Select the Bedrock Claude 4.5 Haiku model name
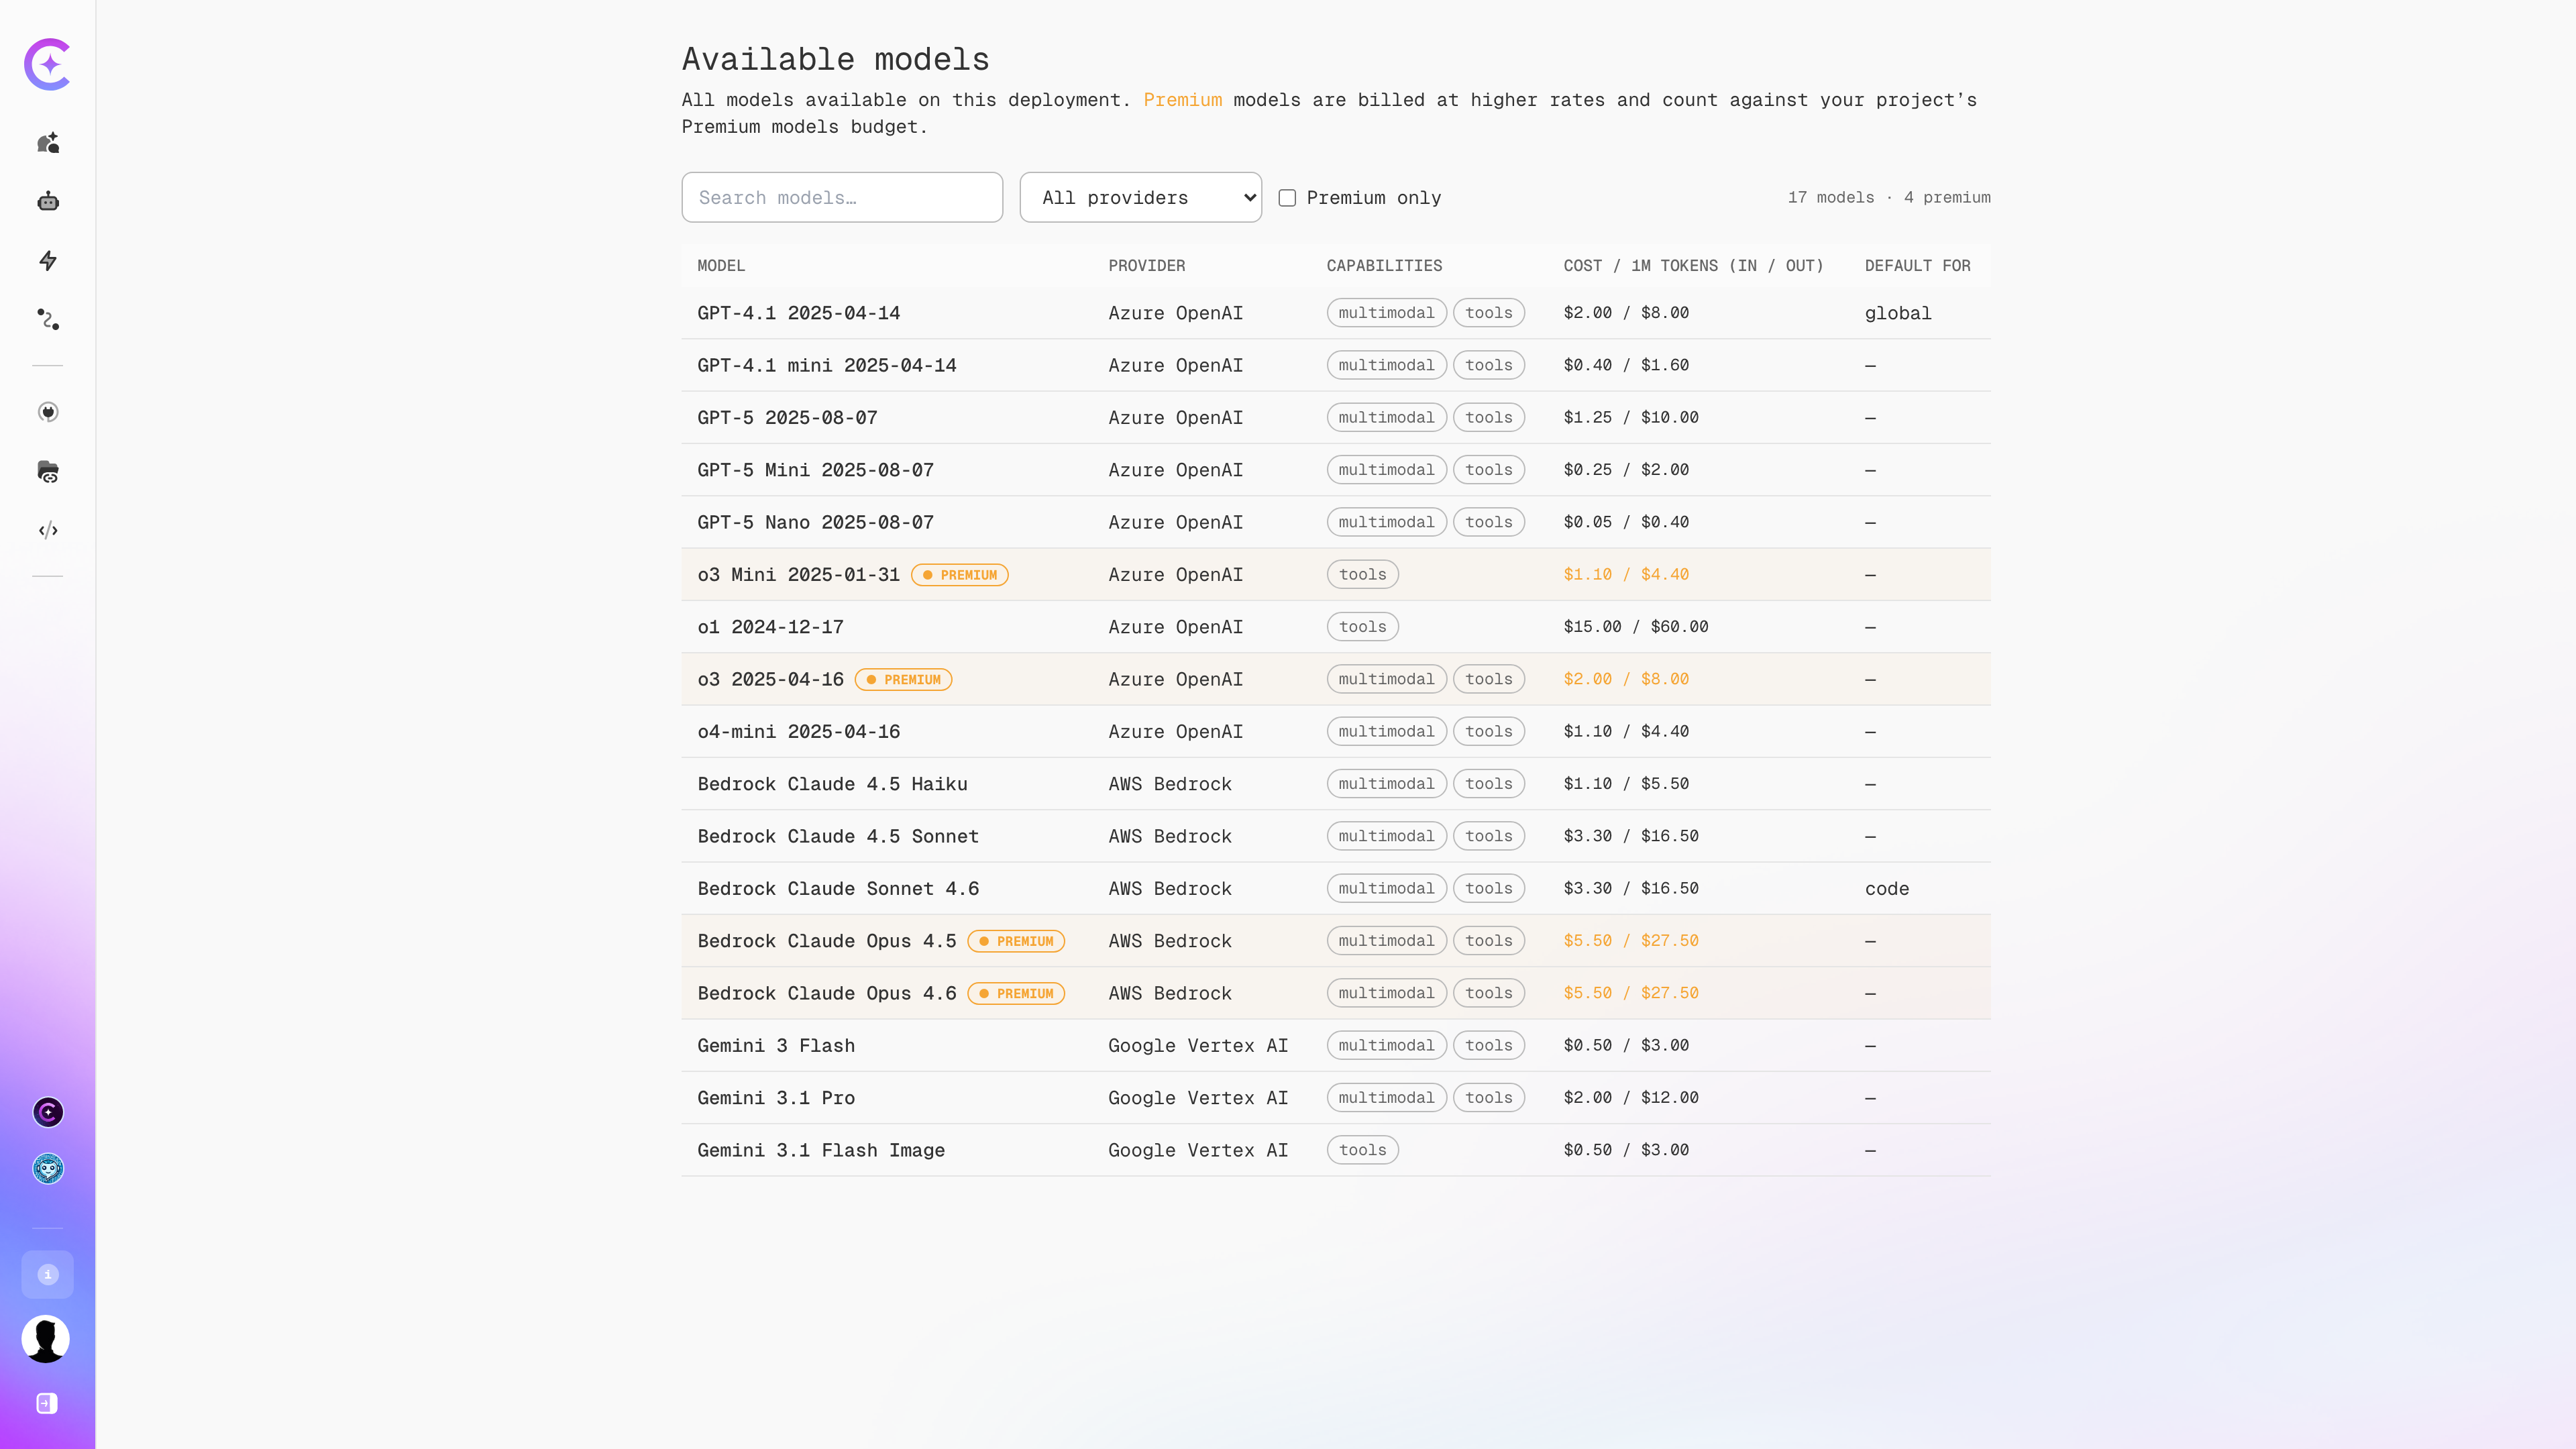This screenshot has height=1449, width=2576. click(x=833, y=784)
